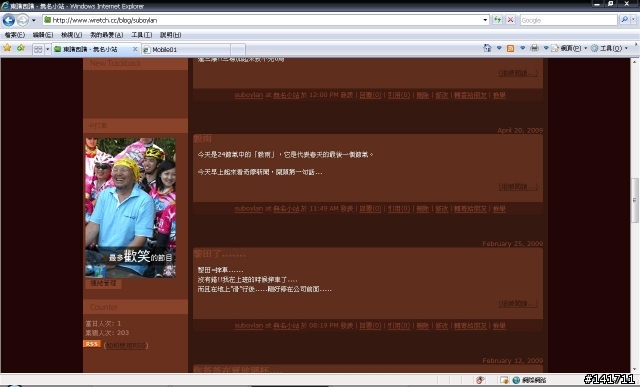Click 刪除 on the 12:00 PM post
Viewport: 640px width, 387px height.
click(423, 95)
